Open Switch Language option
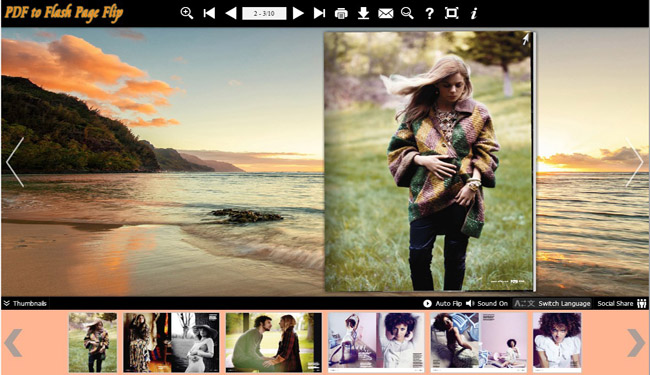The width and height of the screenshot is (650, 375). pos(552,303)
